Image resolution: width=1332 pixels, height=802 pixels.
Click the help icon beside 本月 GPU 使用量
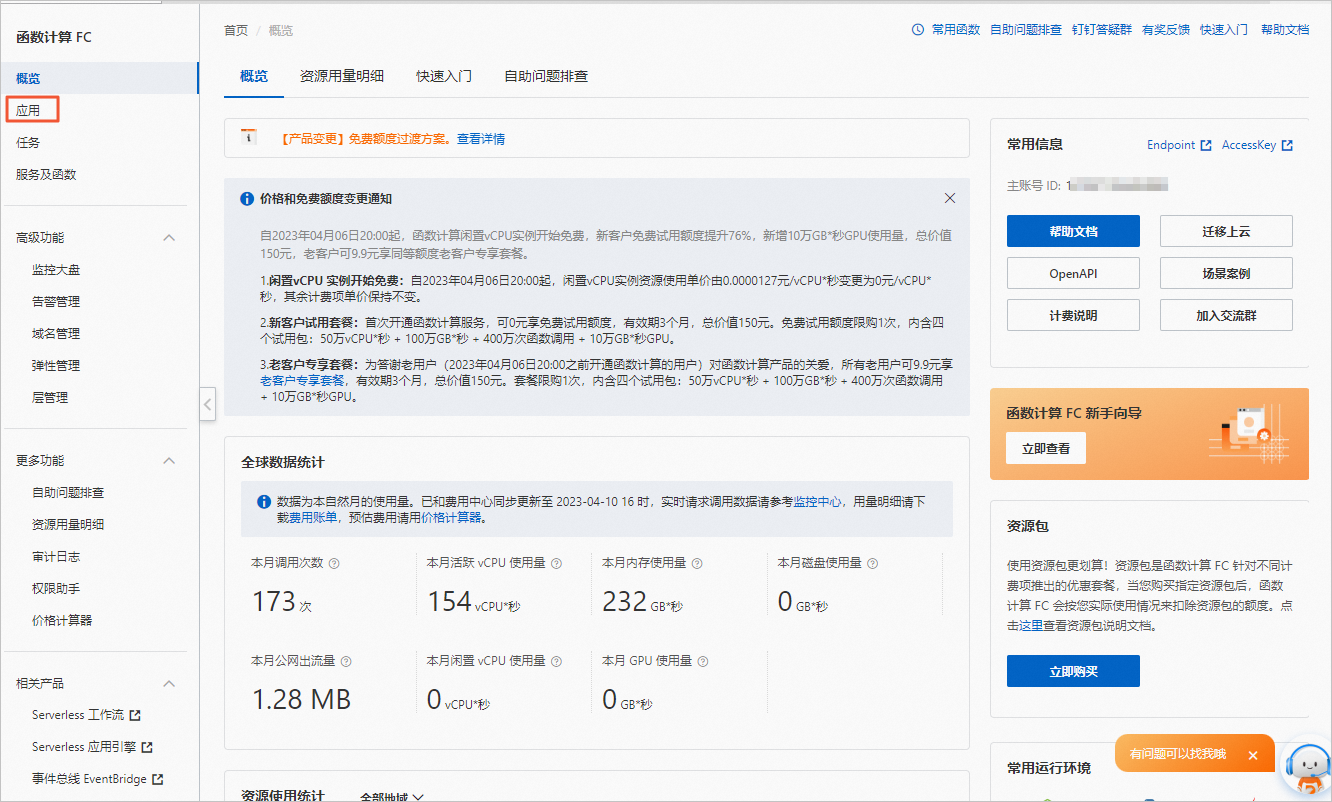pyautogui.click(x=703, y=662)
